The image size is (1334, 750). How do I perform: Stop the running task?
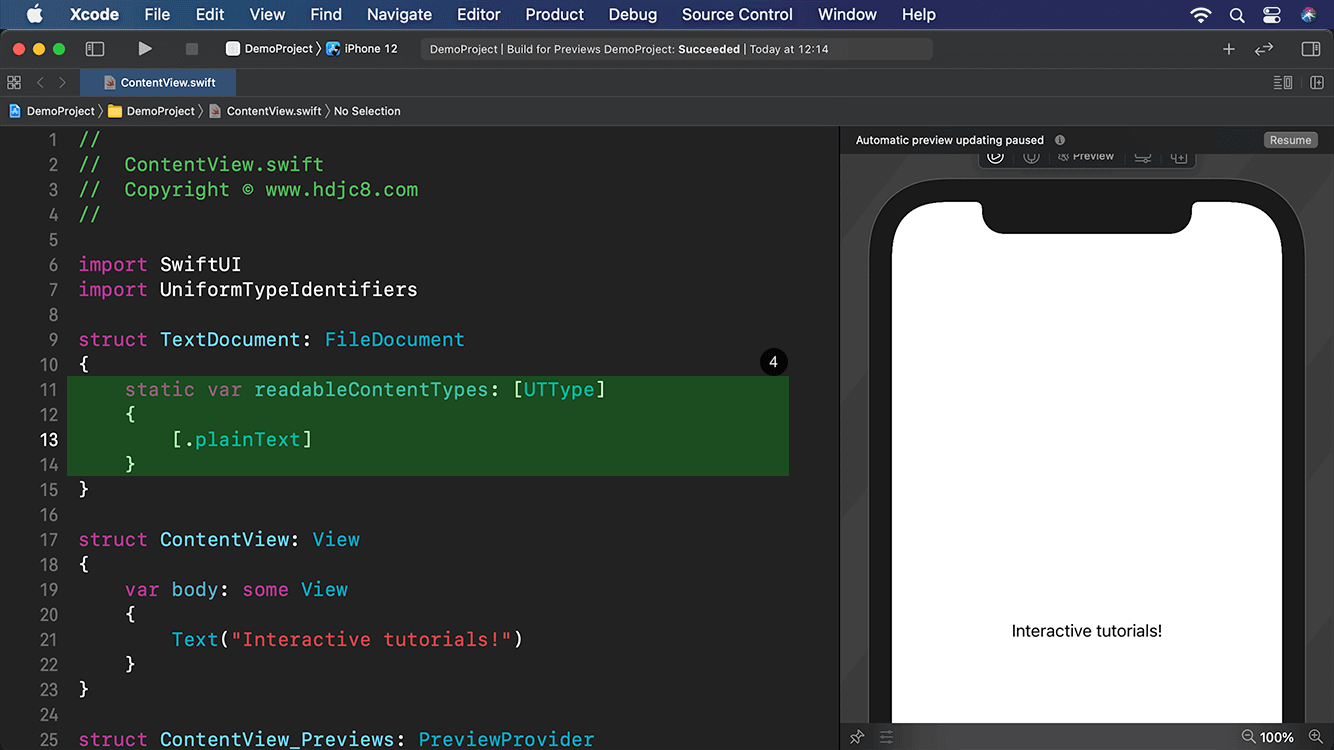click(x=192, y=49)
